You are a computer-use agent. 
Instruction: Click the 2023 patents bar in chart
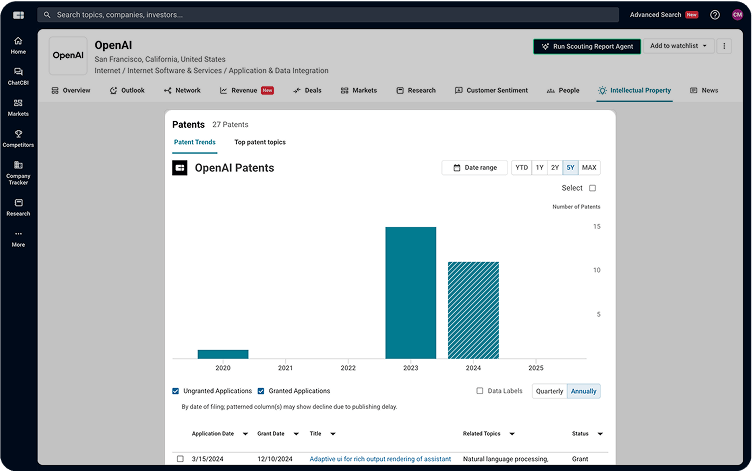click(x=410, y=292)
